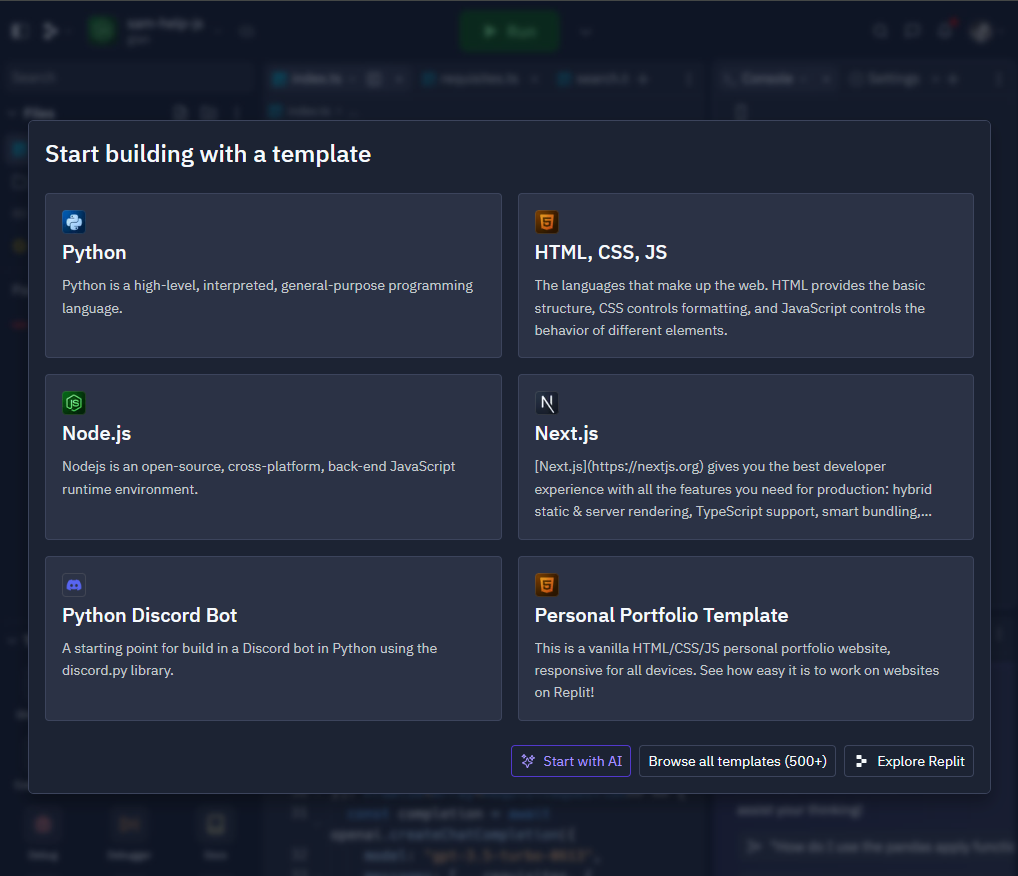Click the Python logo icon

click(x=74, y=222)
